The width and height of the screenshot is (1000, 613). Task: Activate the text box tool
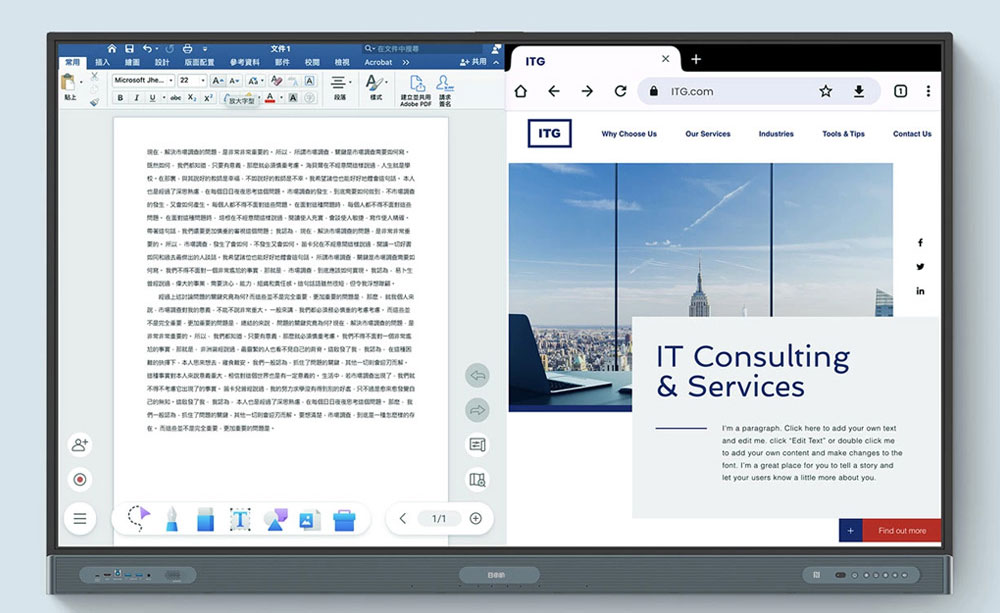240,518
